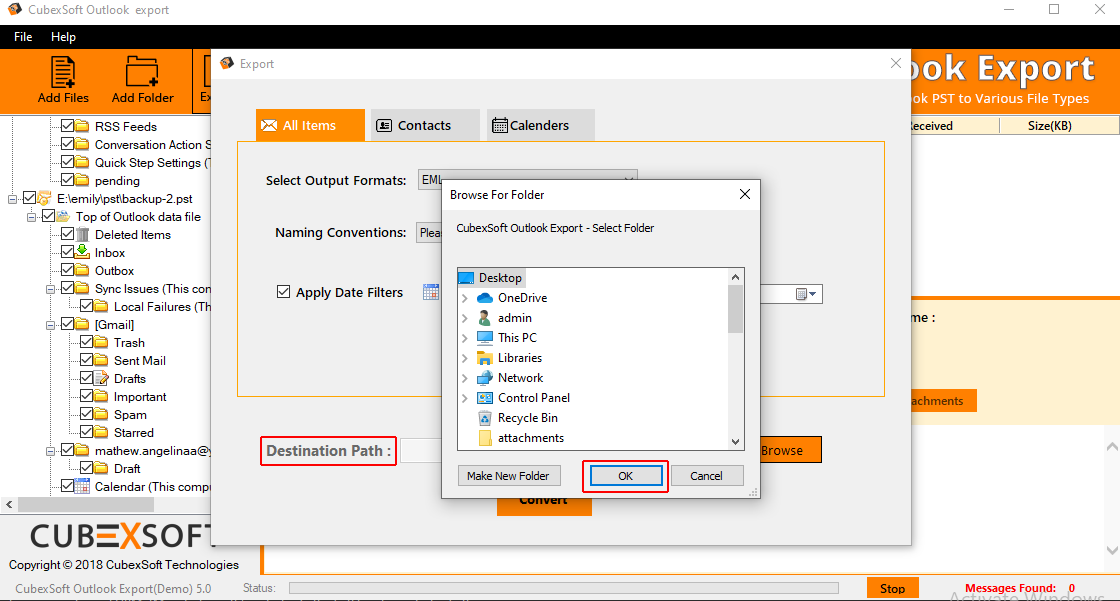Click the calendar icon beside date filters
Screen dimensions: 1120x601
[431, 292]
